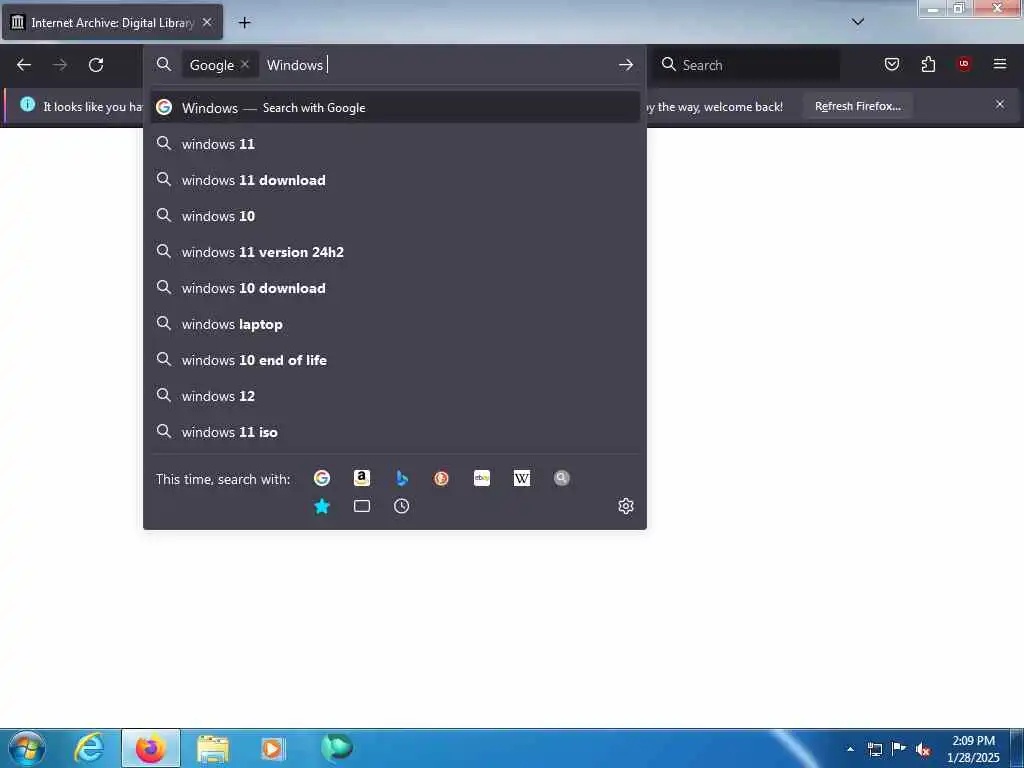Select suggestion 'windows laptop'
This screenshot has width=1024, height=768.
(x=395, y=324)
